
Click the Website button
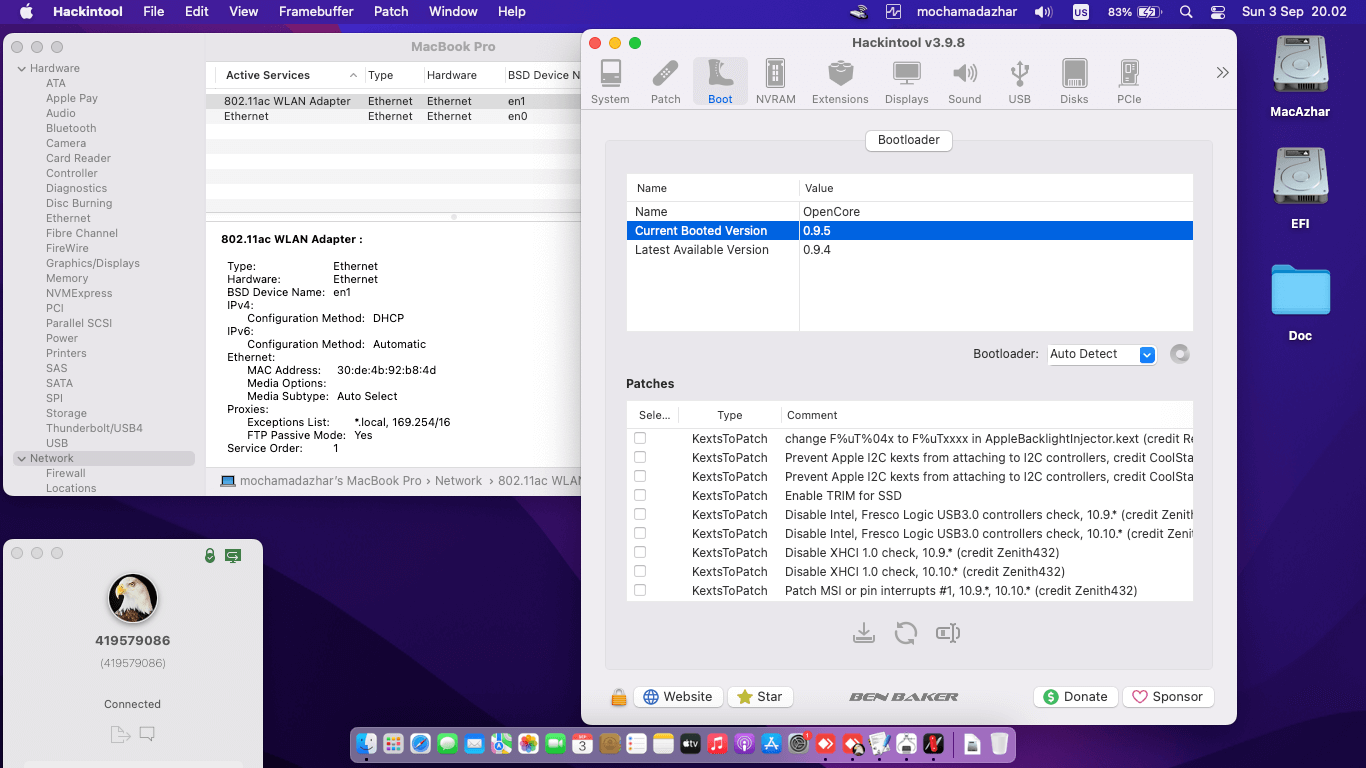click(x=678, y=697)
